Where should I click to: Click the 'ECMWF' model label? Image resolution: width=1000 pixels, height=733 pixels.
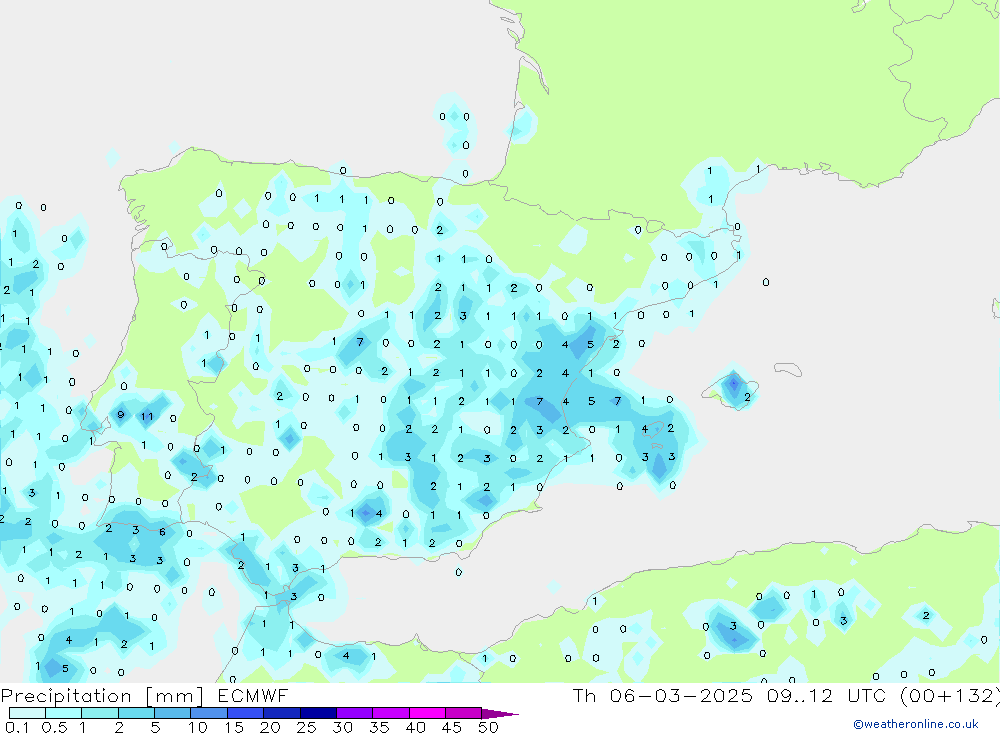(253, 695)
